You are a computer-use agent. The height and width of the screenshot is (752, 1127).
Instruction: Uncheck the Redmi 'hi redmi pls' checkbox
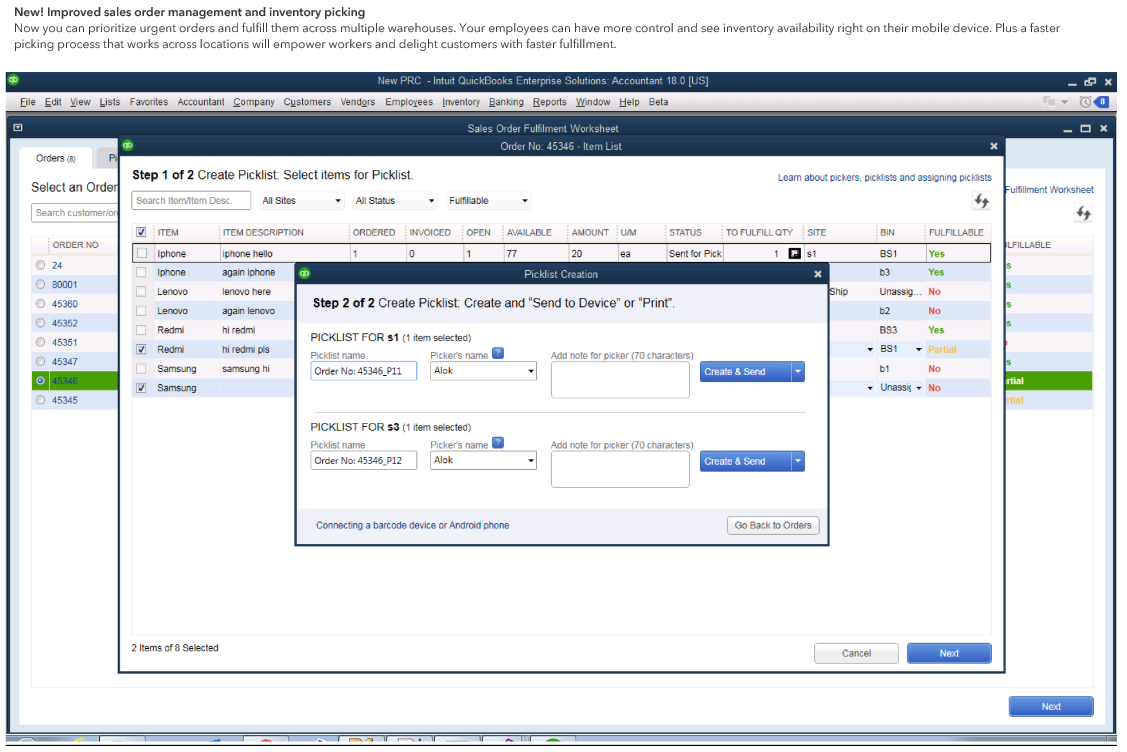click(x=141, y=349)
